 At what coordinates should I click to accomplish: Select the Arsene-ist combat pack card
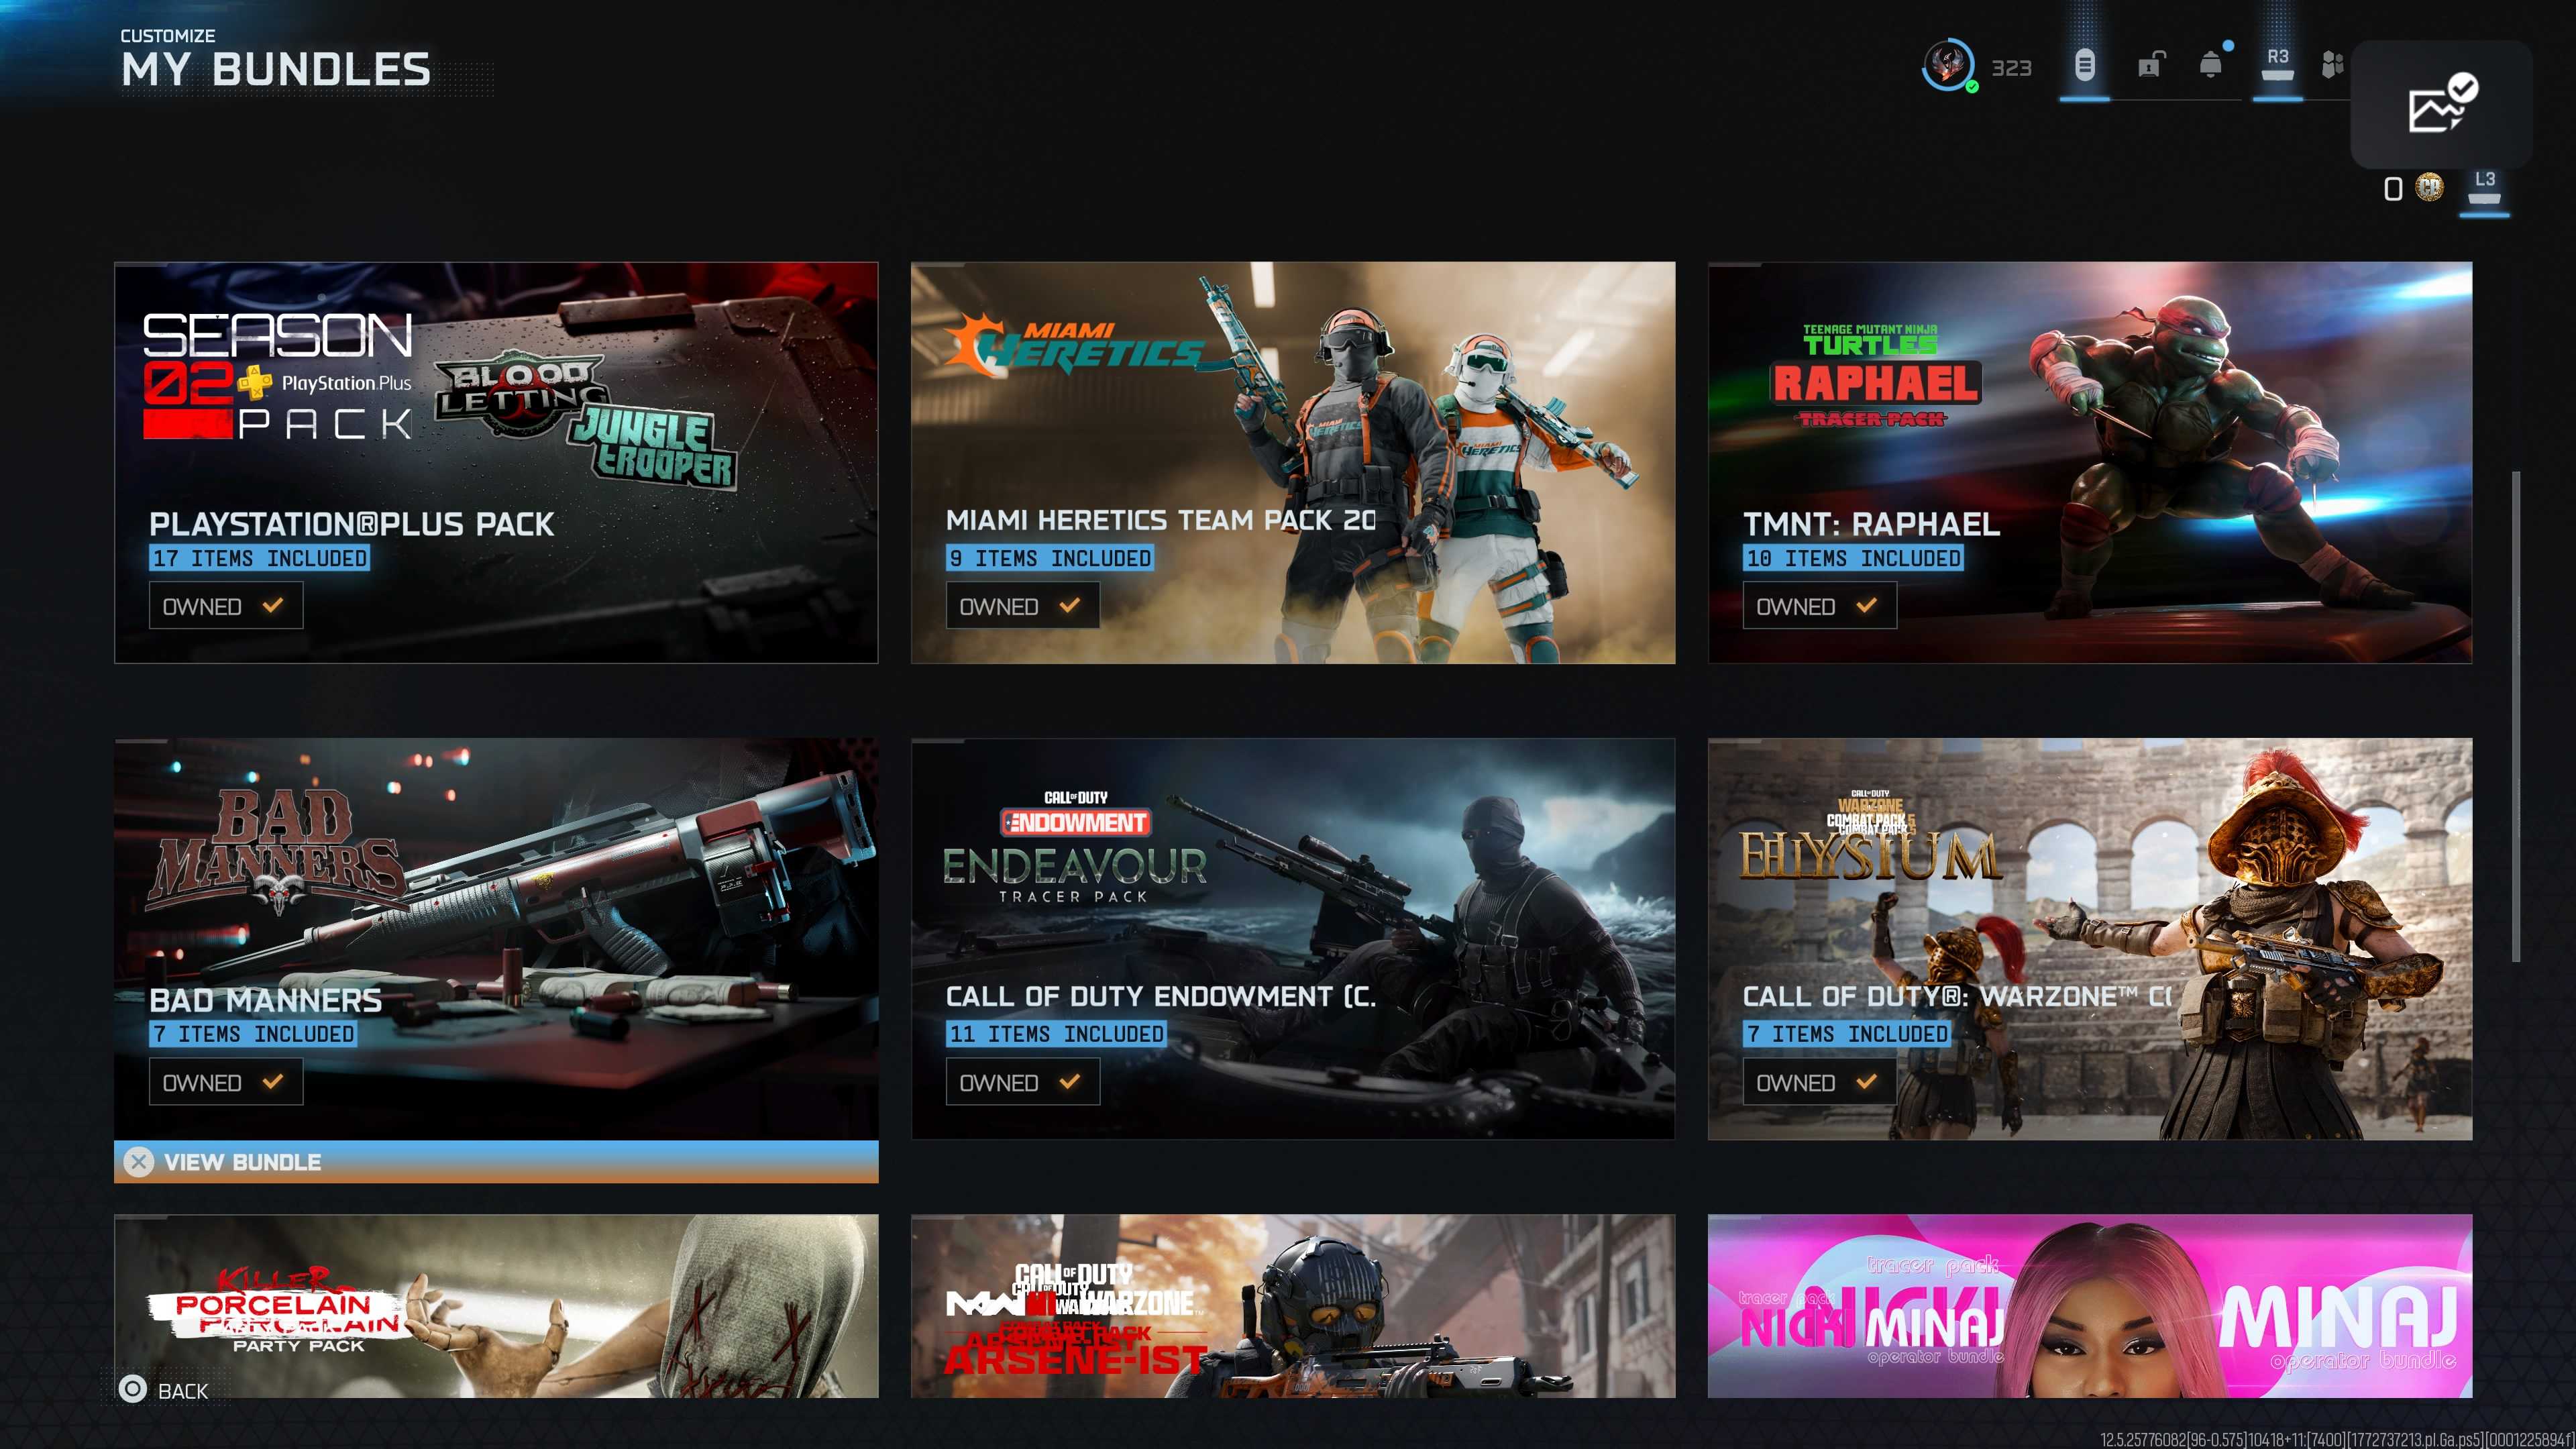pos(1293,1306)
